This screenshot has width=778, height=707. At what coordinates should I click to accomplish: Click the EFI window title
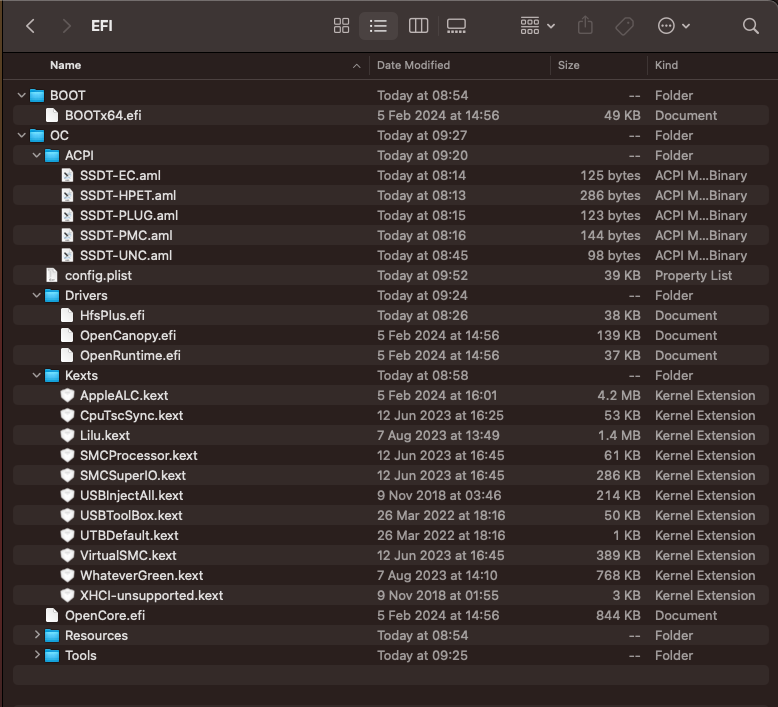coord(102,26)
